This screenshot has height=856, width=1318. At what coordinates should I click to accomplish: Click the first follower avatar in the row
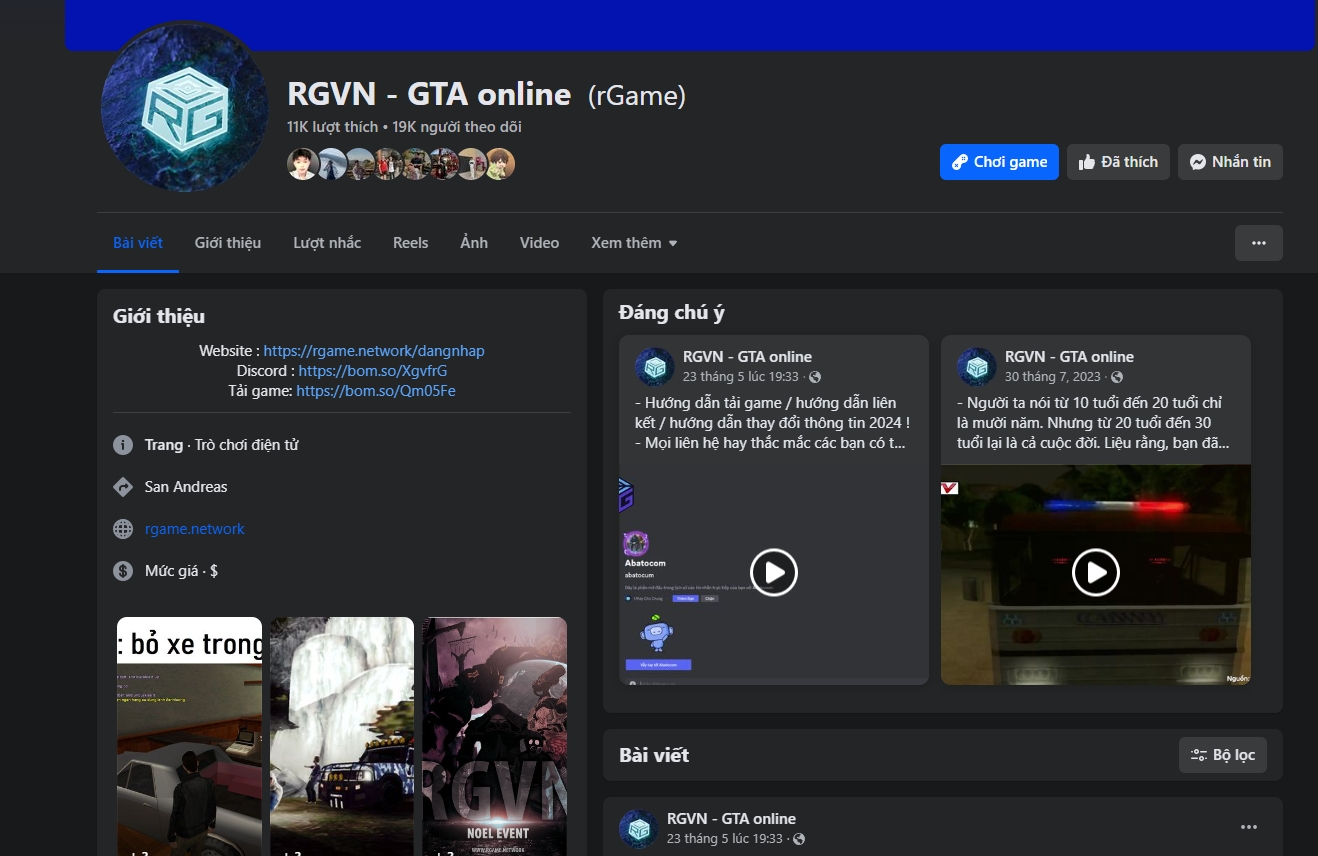click(x=303, y=164)
